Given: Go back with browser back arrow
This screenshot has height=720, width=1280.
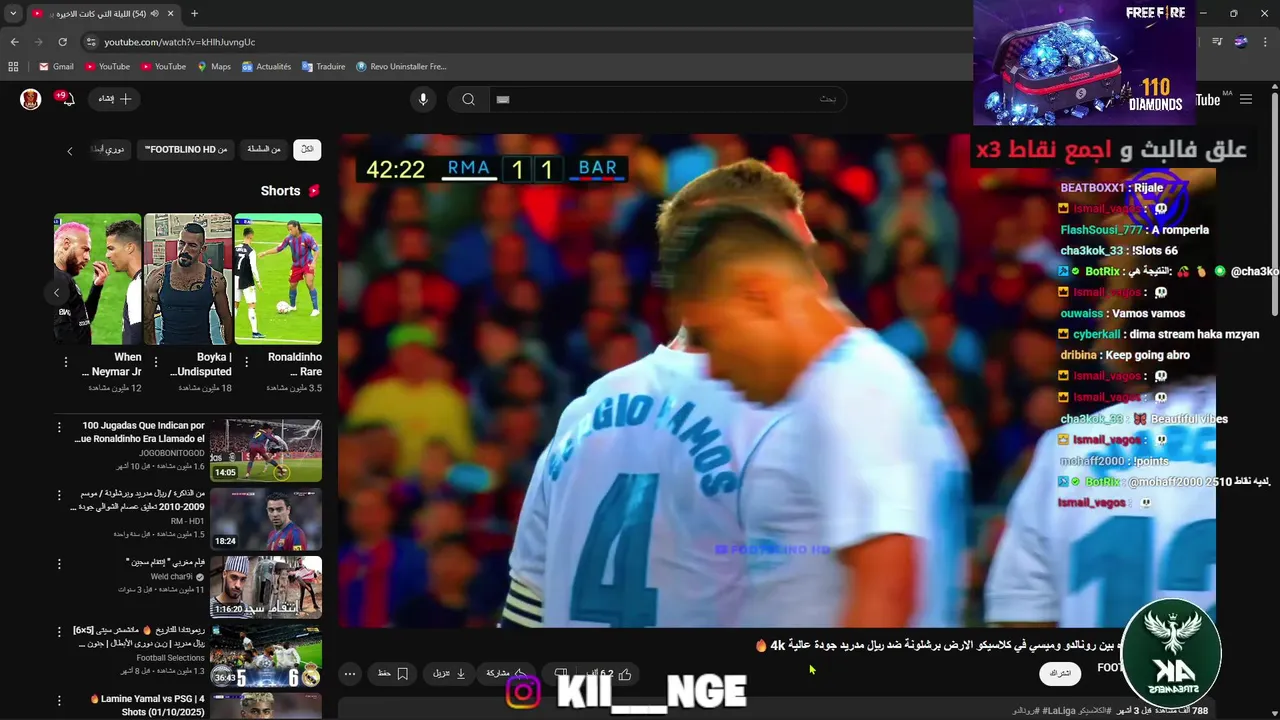Looking at the screenshot, I should coord(14,42).
